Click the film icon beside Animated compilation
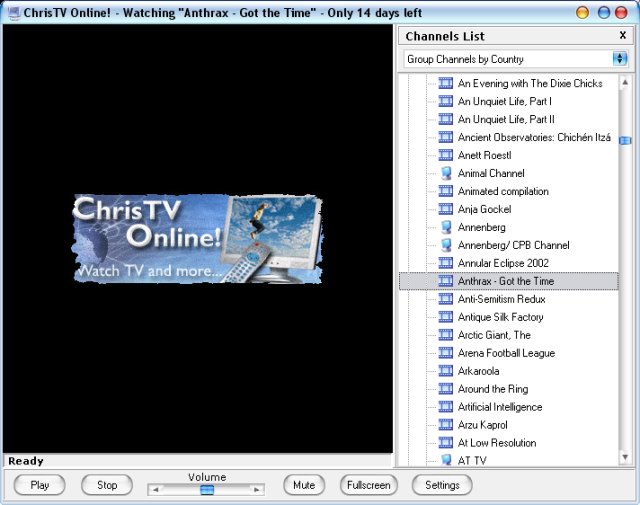640x505 pixels. (x=445, y=191)
